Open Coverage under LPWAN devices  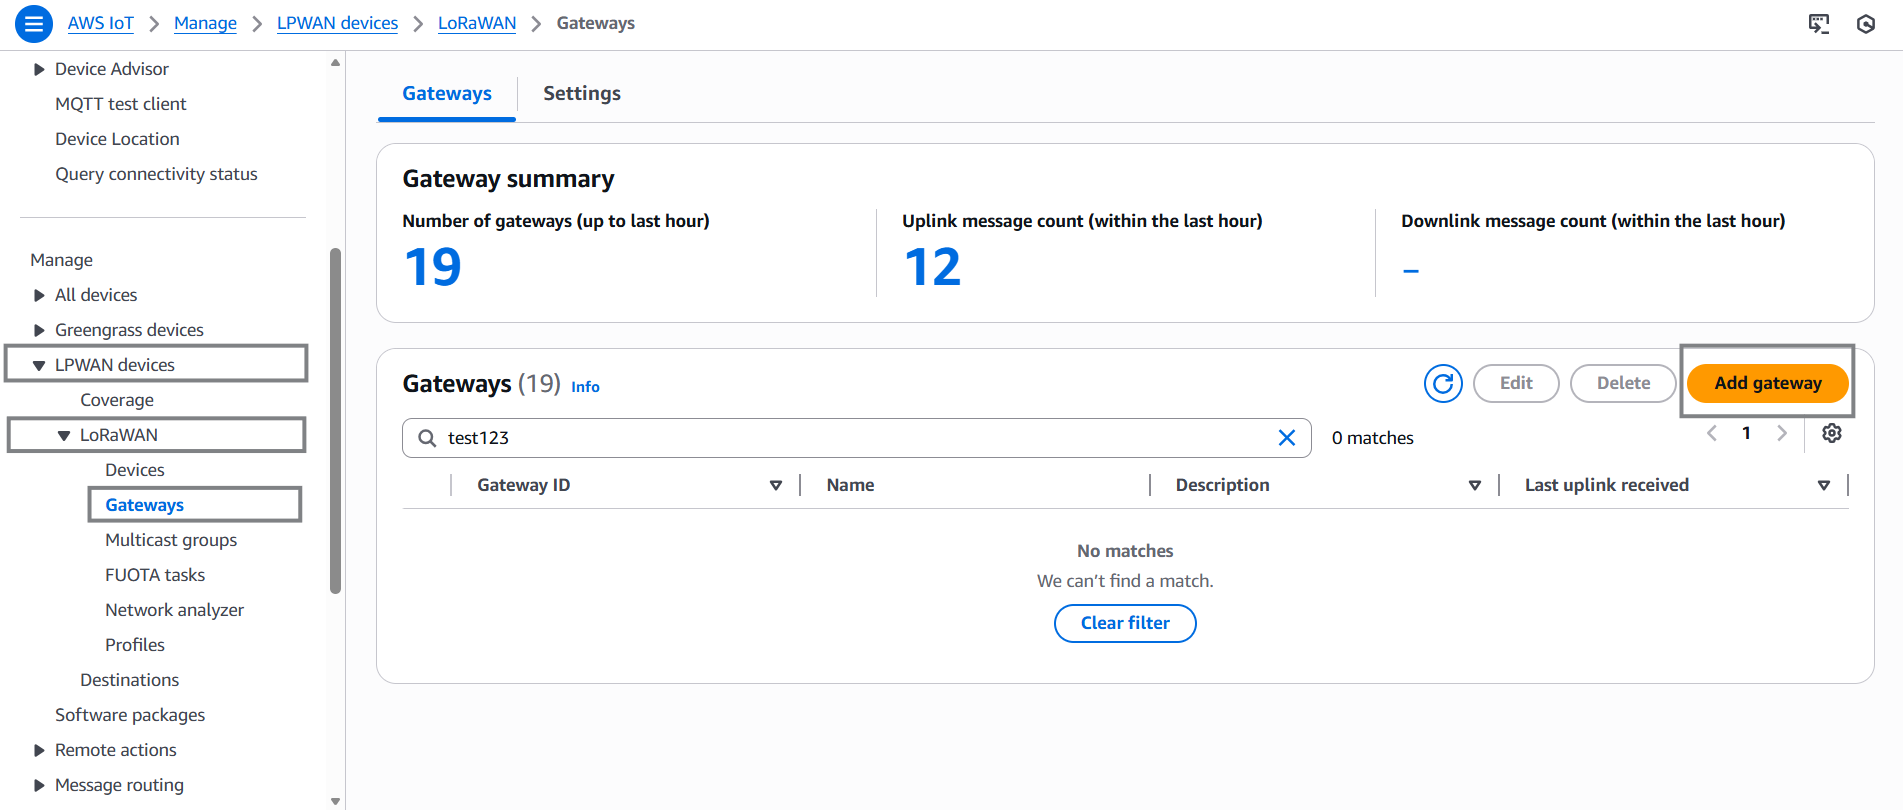coord(117,400)
